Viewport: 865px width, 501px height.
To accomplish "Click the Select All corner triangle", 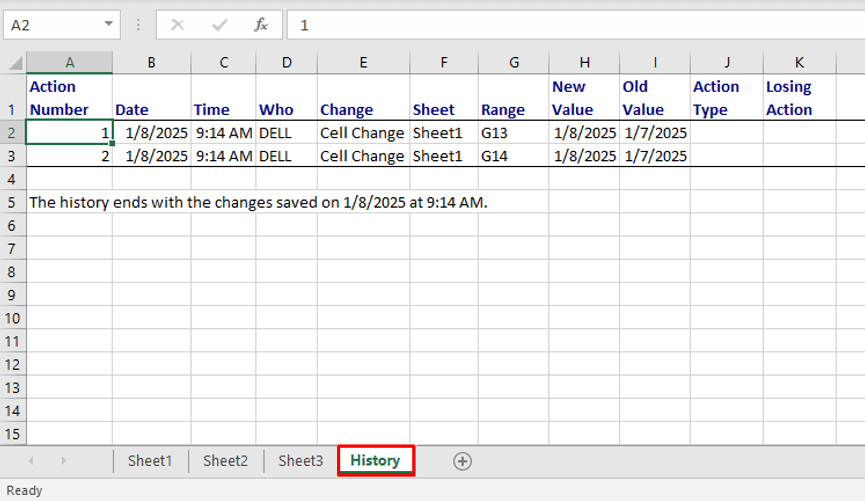I will [15, 63].
